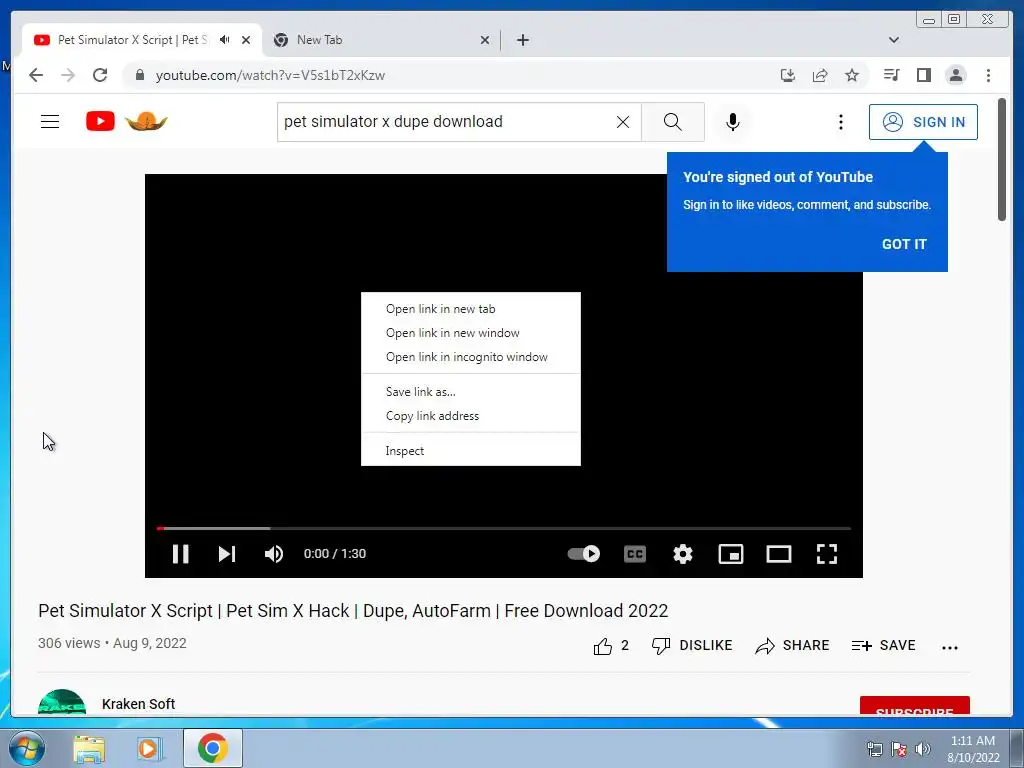Open Kraken Soft channel name

138,704
